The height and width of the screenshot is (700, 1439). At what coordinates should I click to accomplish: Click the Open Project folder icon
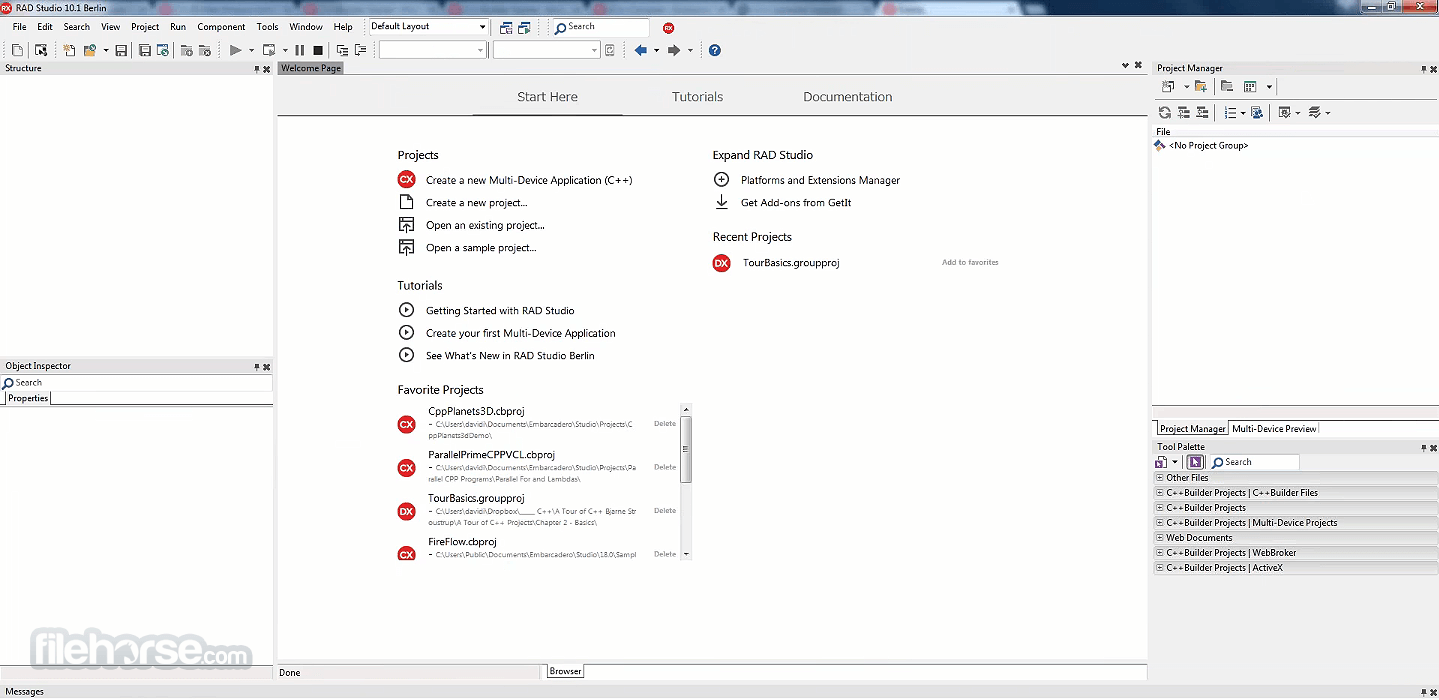click(90, 50)
